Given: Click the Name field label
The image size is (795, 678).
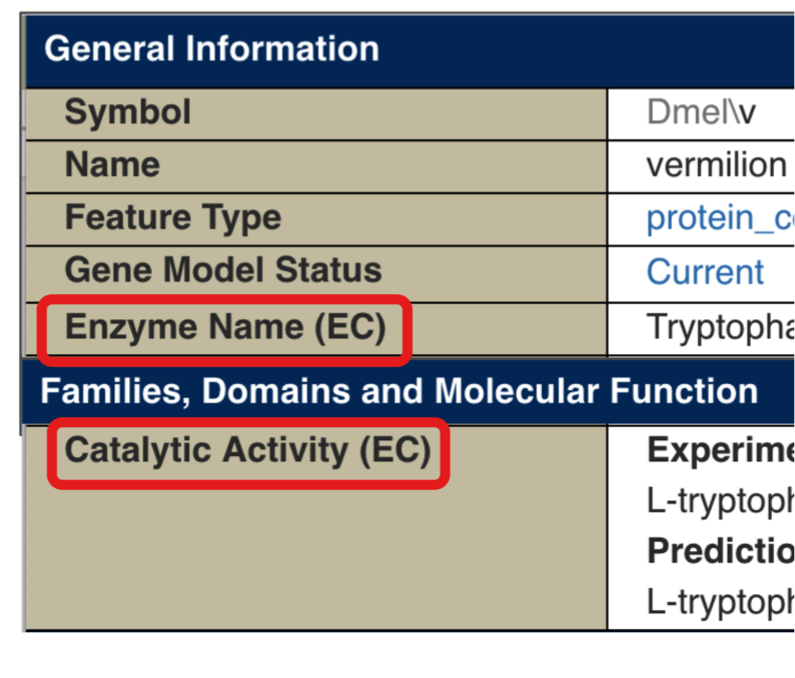Looking at the screenshot, I should pos(111,165).
